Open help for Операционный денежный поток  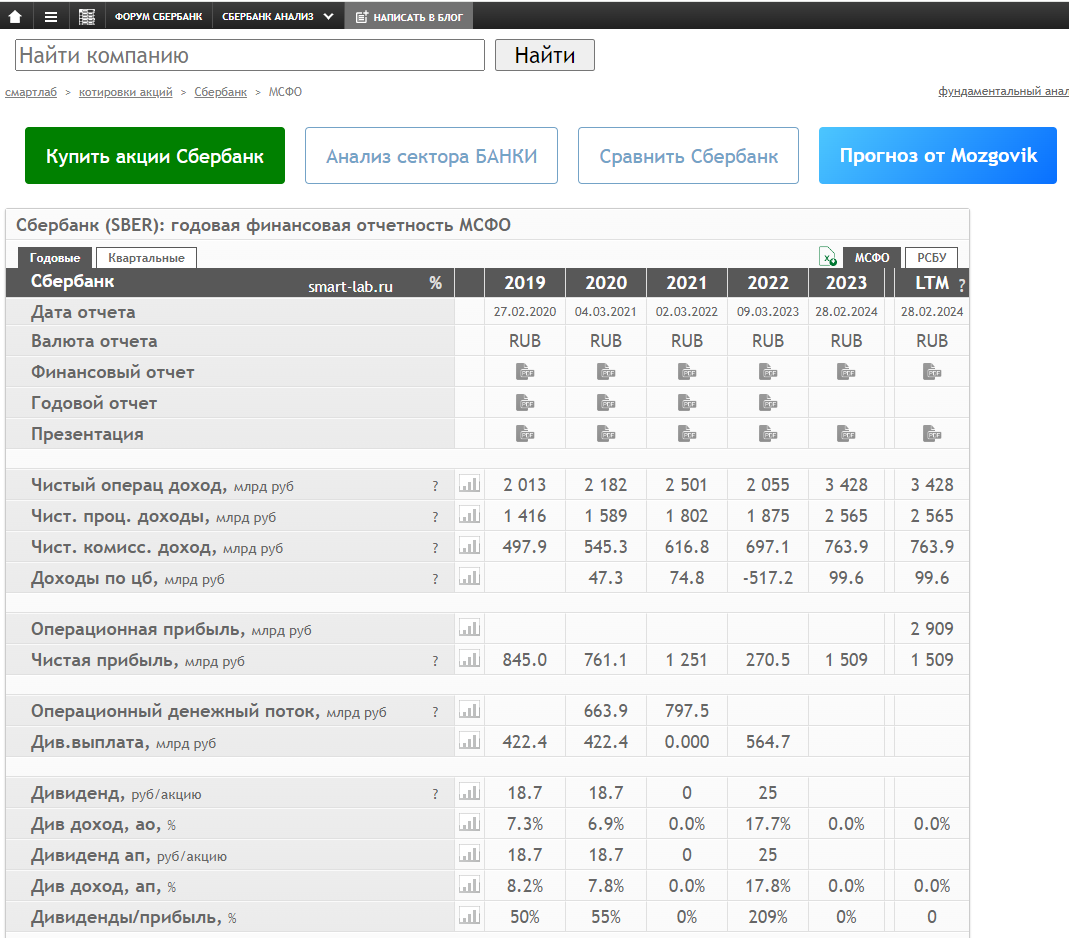pyautogui.click(x=435, y=712)
